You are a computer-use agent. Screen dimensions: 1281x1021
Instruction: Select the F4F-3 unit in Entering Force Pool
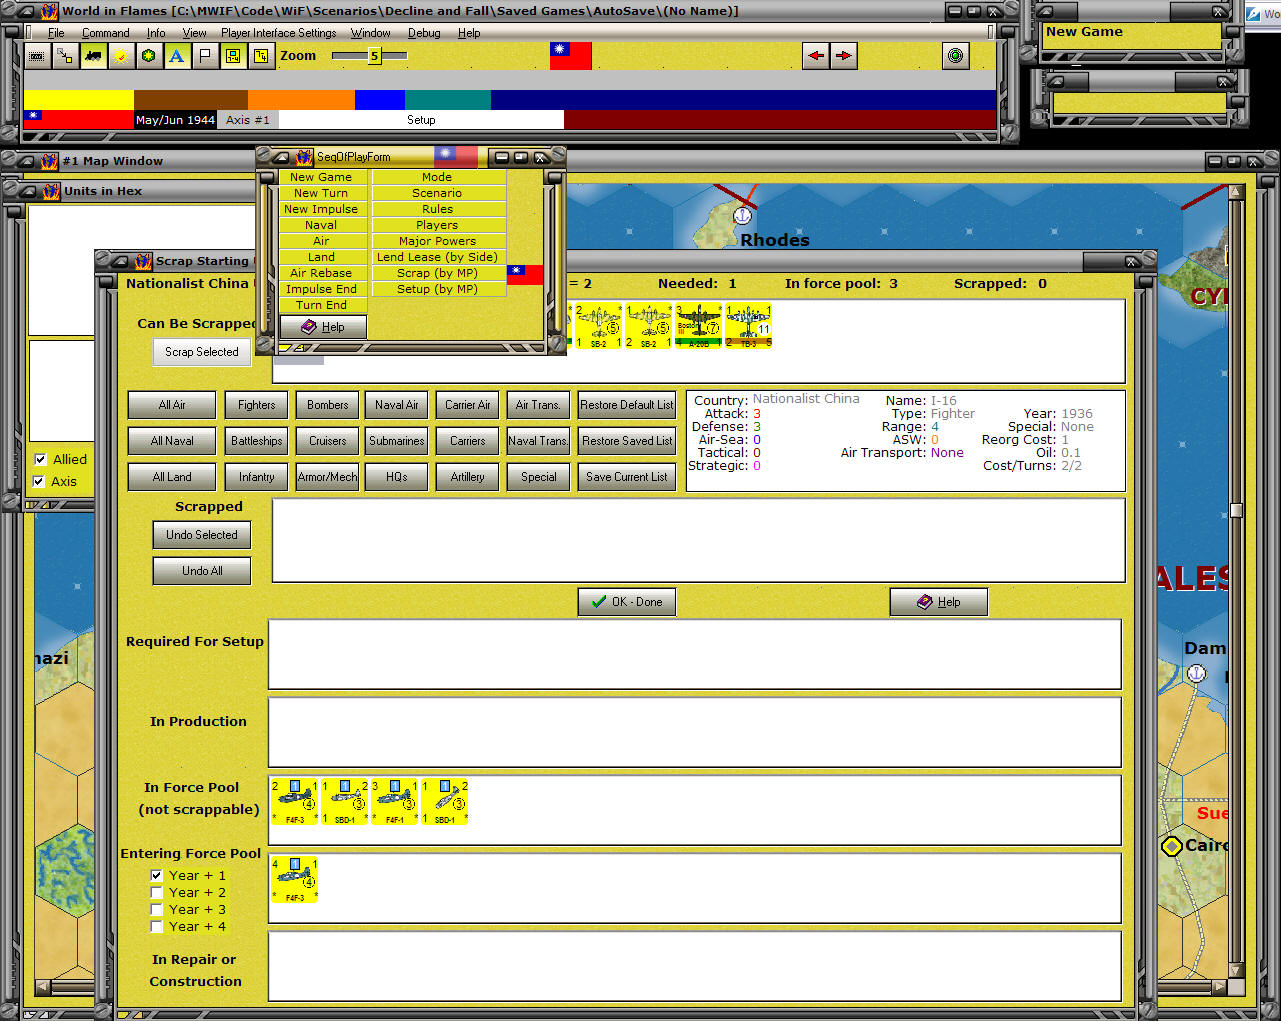[294, 878]
